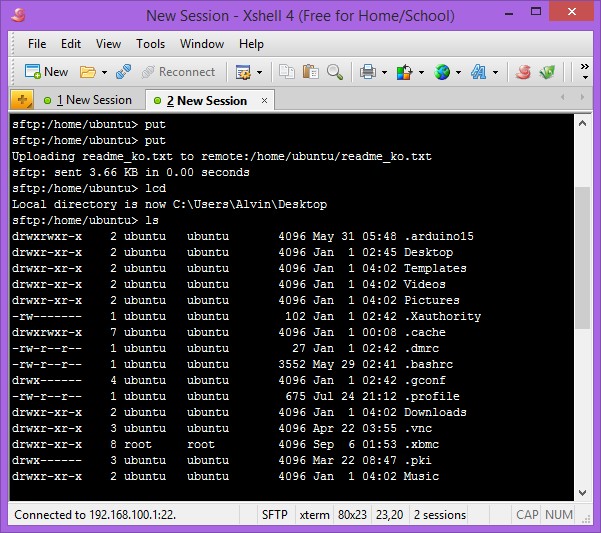The width and height of the screenshot is (601, 533).
Task: Click the Print icon
Action: (368, 72)
